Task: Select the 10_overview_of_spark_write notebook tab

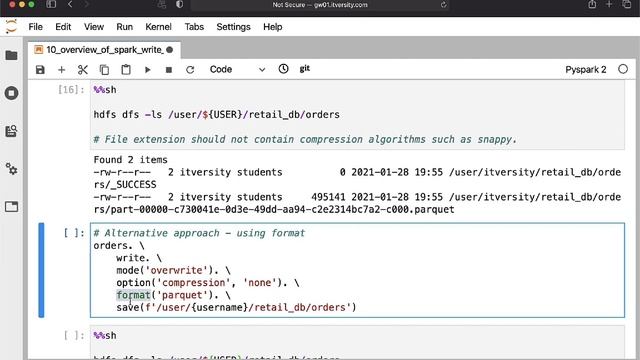Action: pyautogui.click(x=104, y=50)
